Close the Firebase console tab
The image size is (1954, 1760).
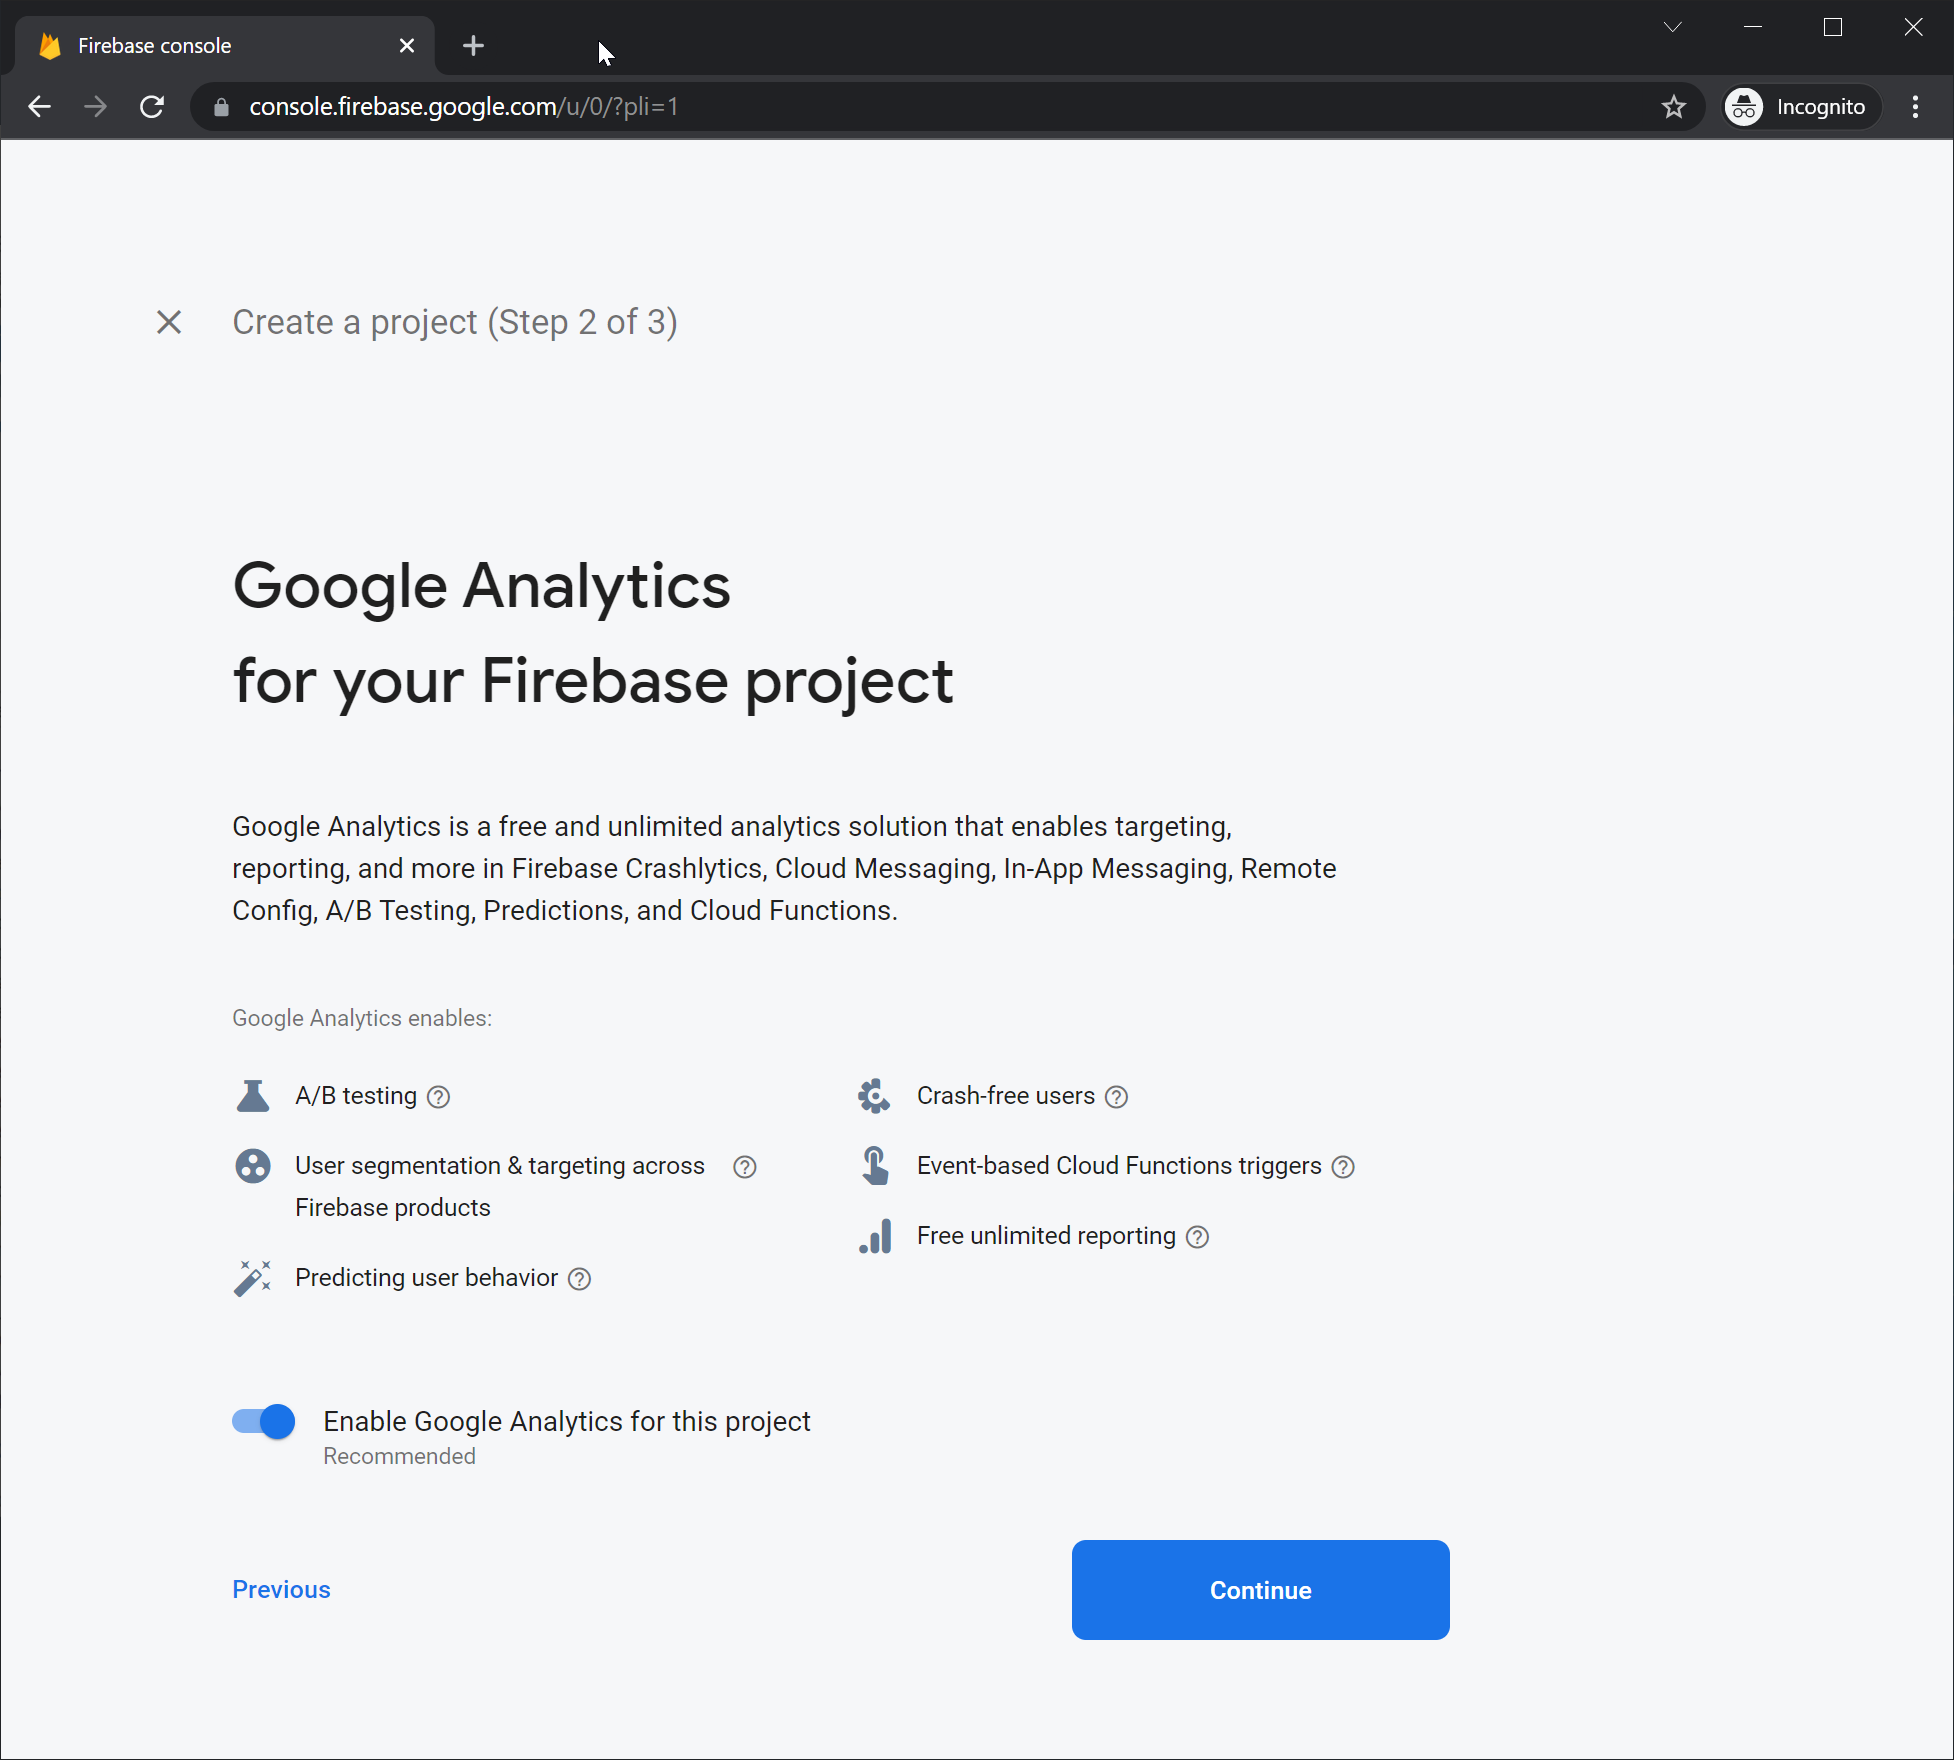407,46
